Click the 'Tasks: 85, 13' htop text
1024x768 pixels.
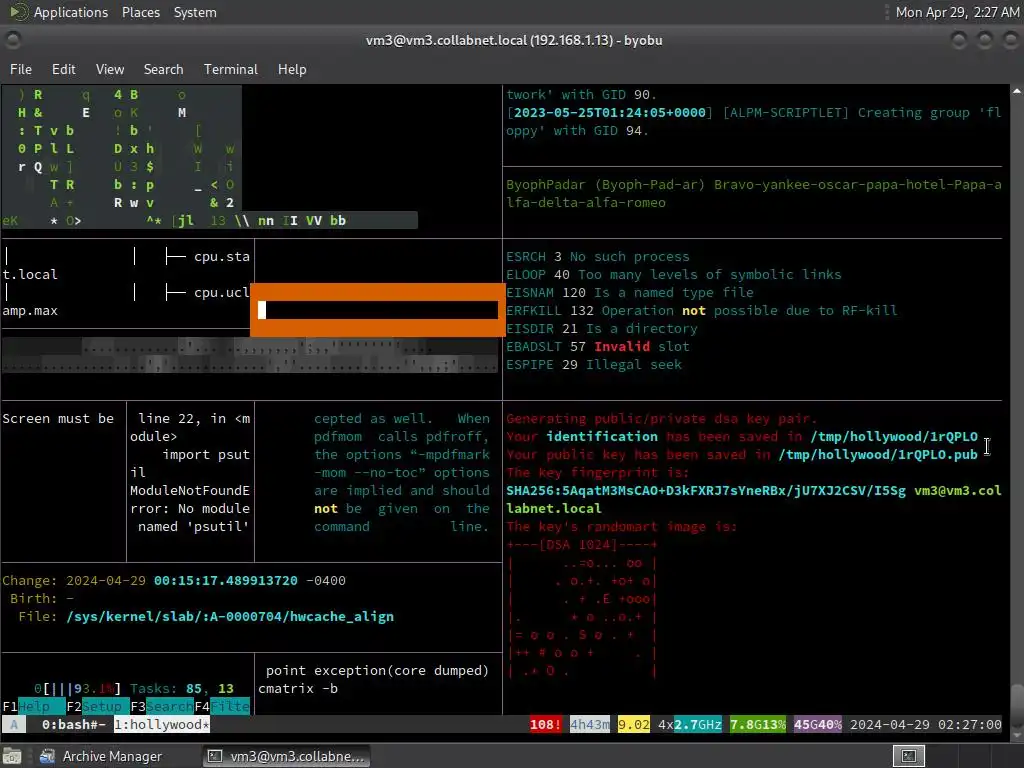tap(182, 688)
